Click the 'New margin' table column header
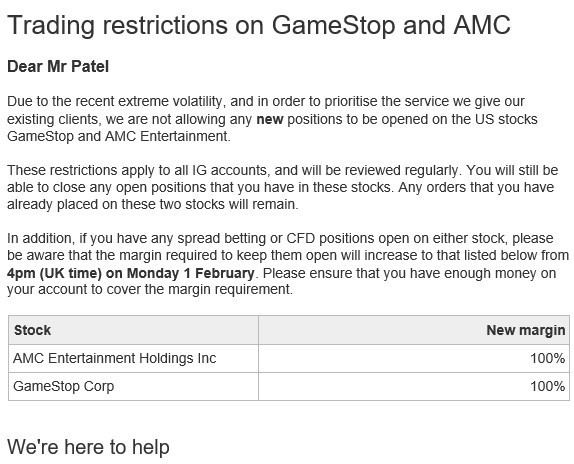Image resolution: width=574 pixels, height=464 pixels. (526, 330)
